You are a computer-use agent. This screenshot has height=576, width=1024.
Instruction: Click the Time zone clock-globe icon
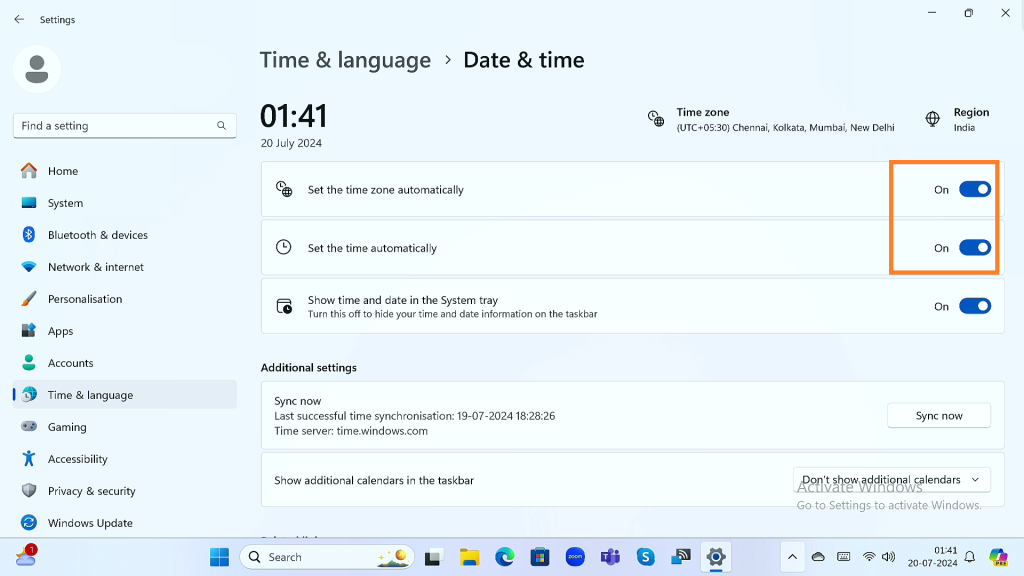click(x=656, y=119)
